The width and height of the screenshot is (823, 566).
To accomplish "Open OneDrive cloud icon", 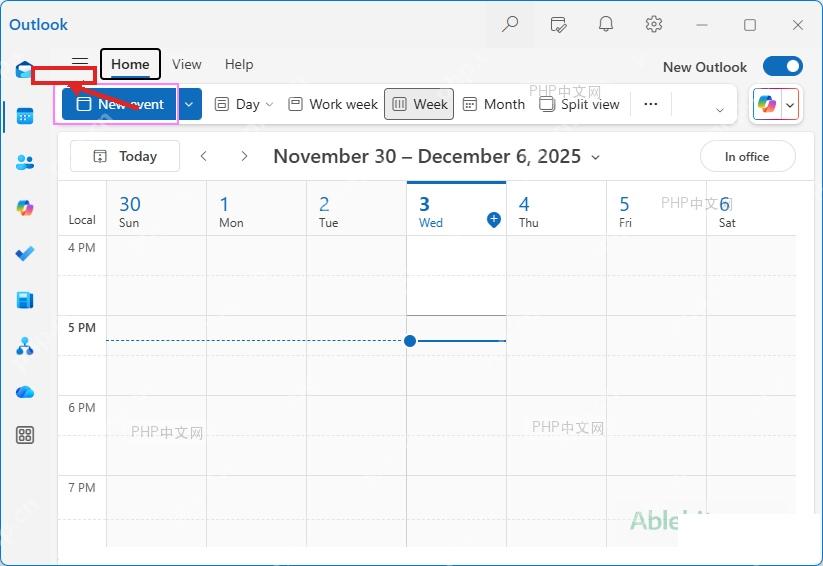I will (25, 392).
